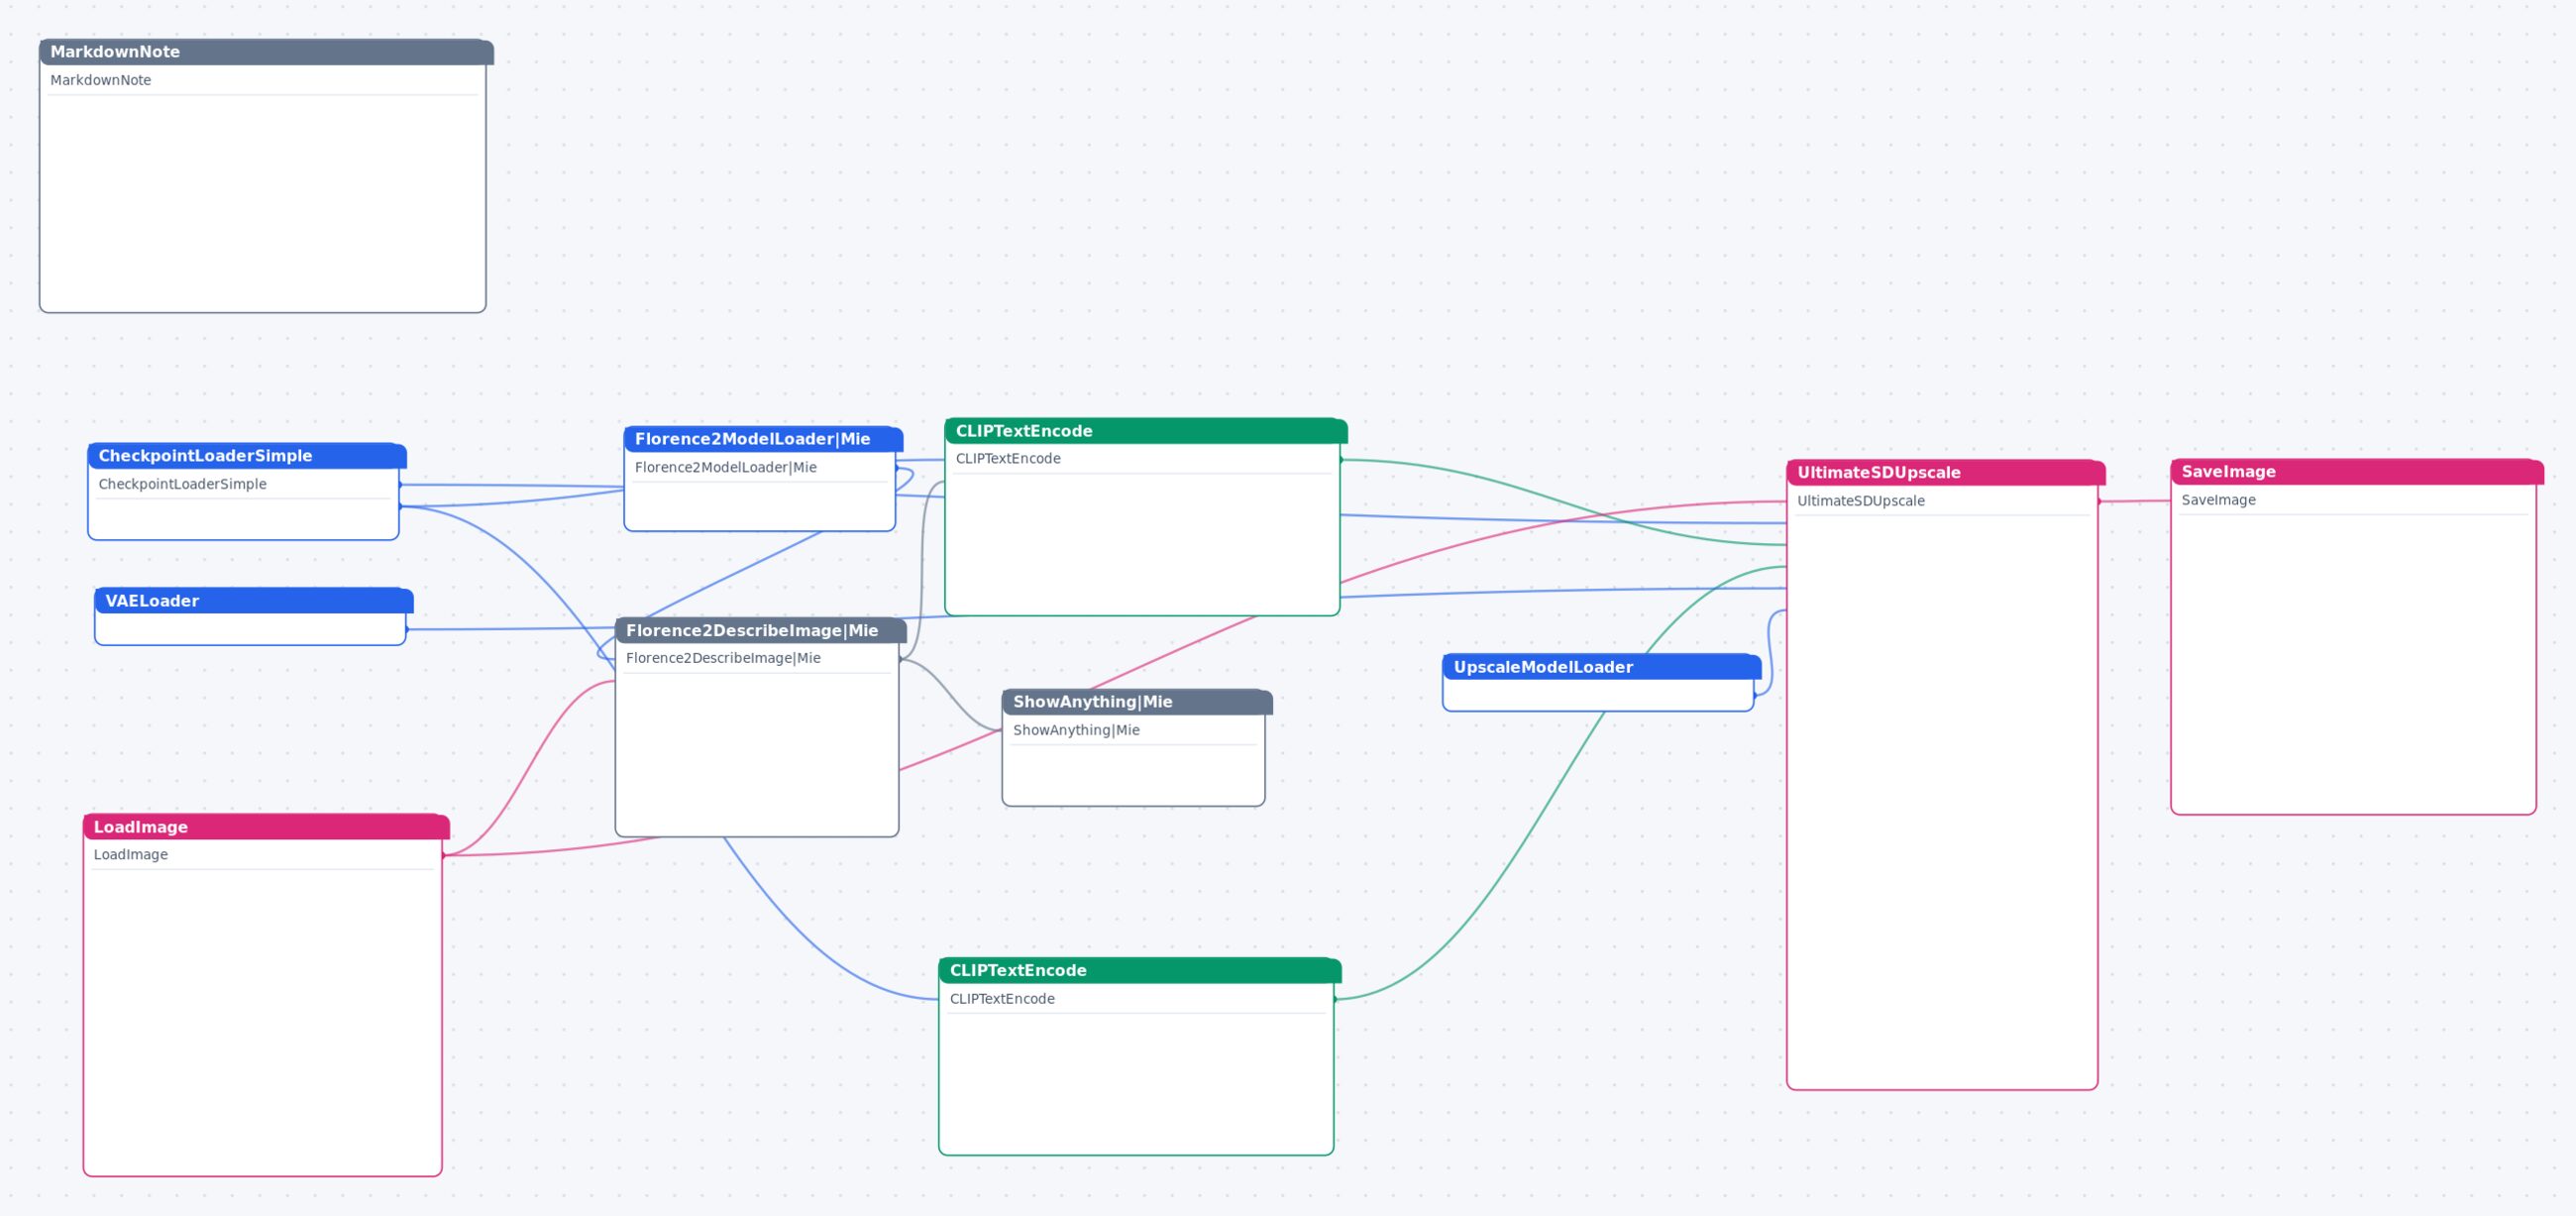The width and height of the screenshot is (2576, 1216).
Task: Click the 'MarkdownNote' label inside the note body
Action: pyautogui.click(x=101, y=80)
